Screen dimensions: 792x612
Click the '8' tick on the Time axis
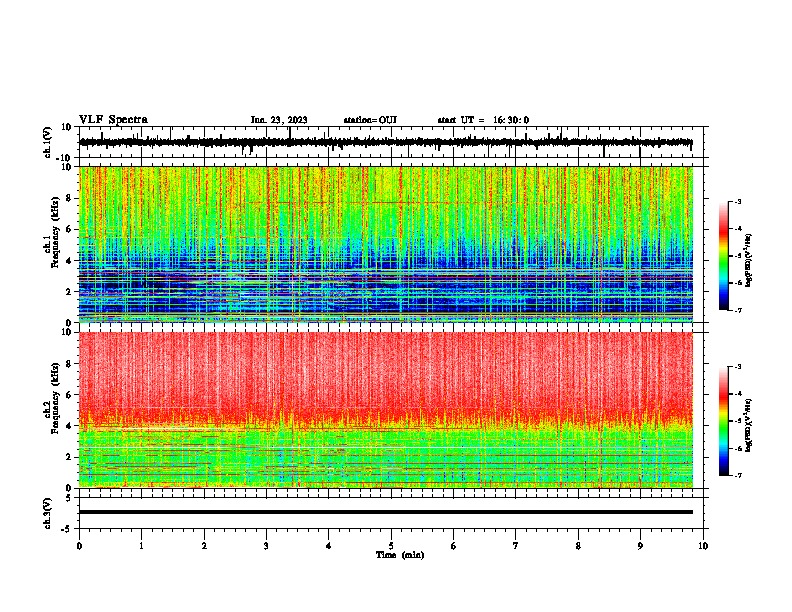(x=578, y=546)
